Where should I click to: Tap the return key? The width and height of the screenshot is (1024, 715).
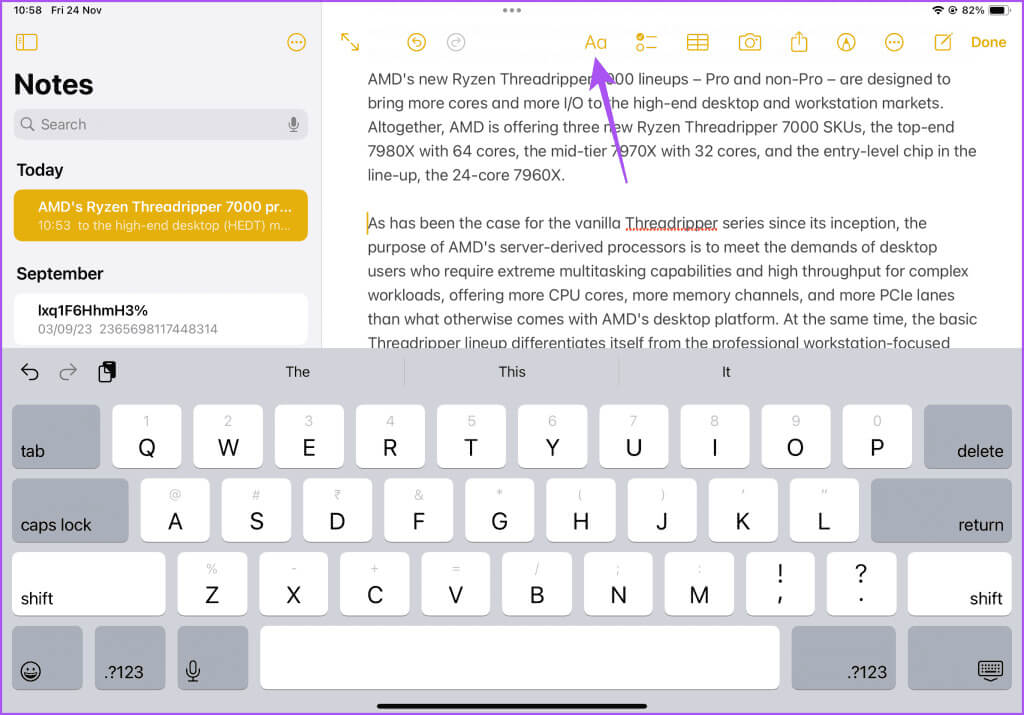(x=941, y=510)
